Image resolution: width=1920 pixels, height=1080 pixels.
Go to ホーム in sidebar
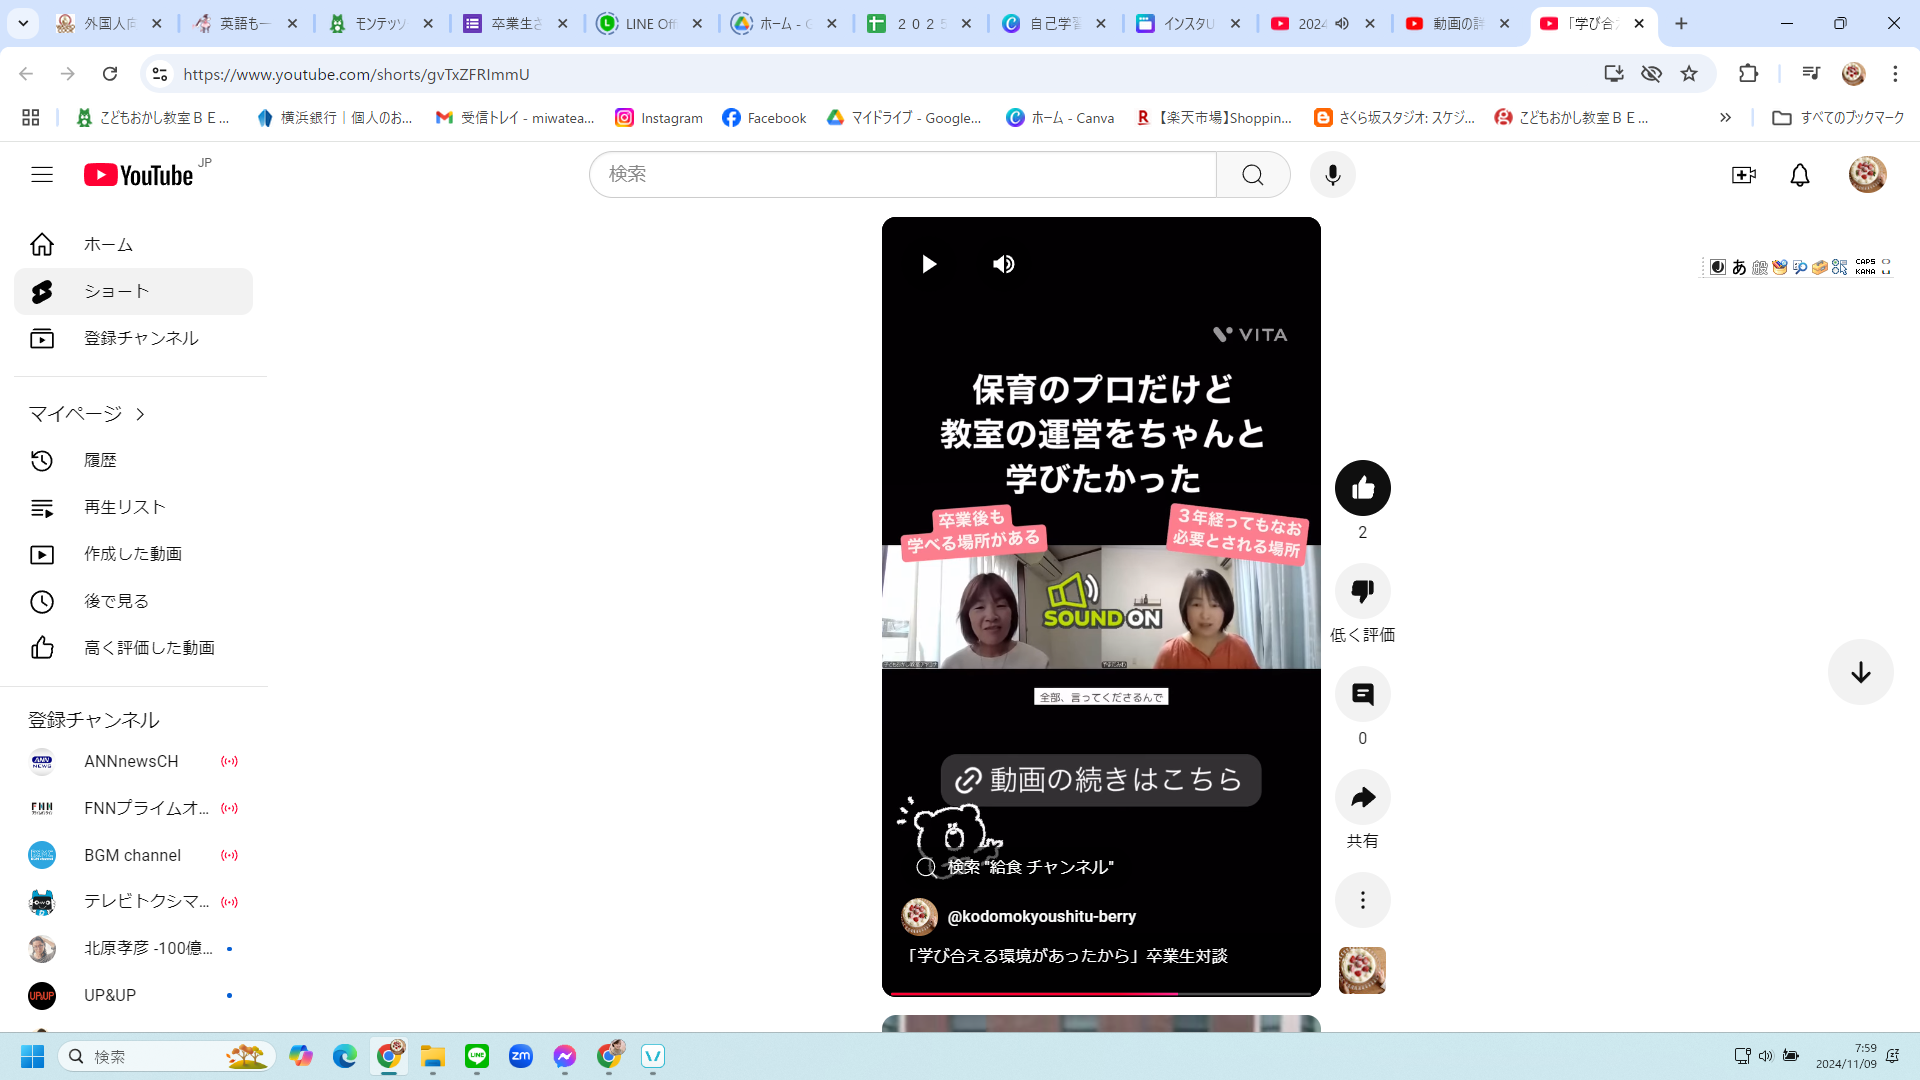pyautogui.click(x=108, y=245)
